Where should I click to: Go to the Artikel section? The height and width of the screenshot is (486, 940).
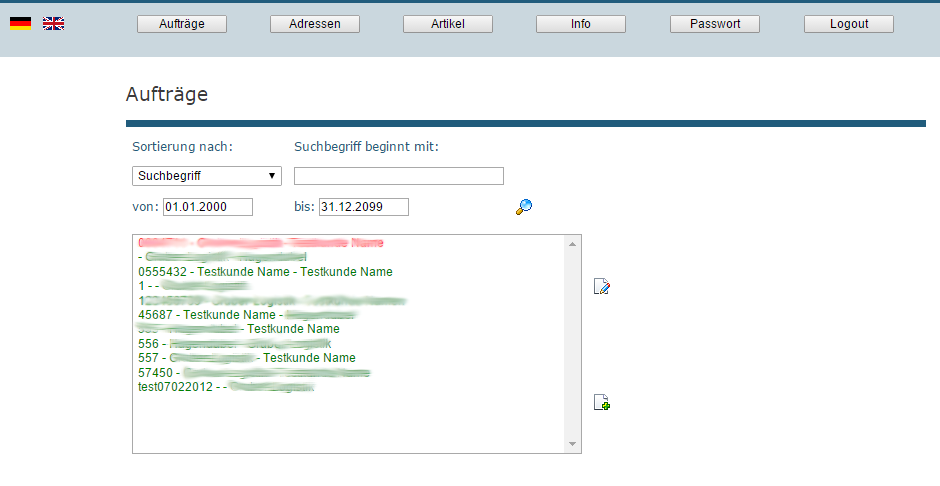[x=448, y=24]
